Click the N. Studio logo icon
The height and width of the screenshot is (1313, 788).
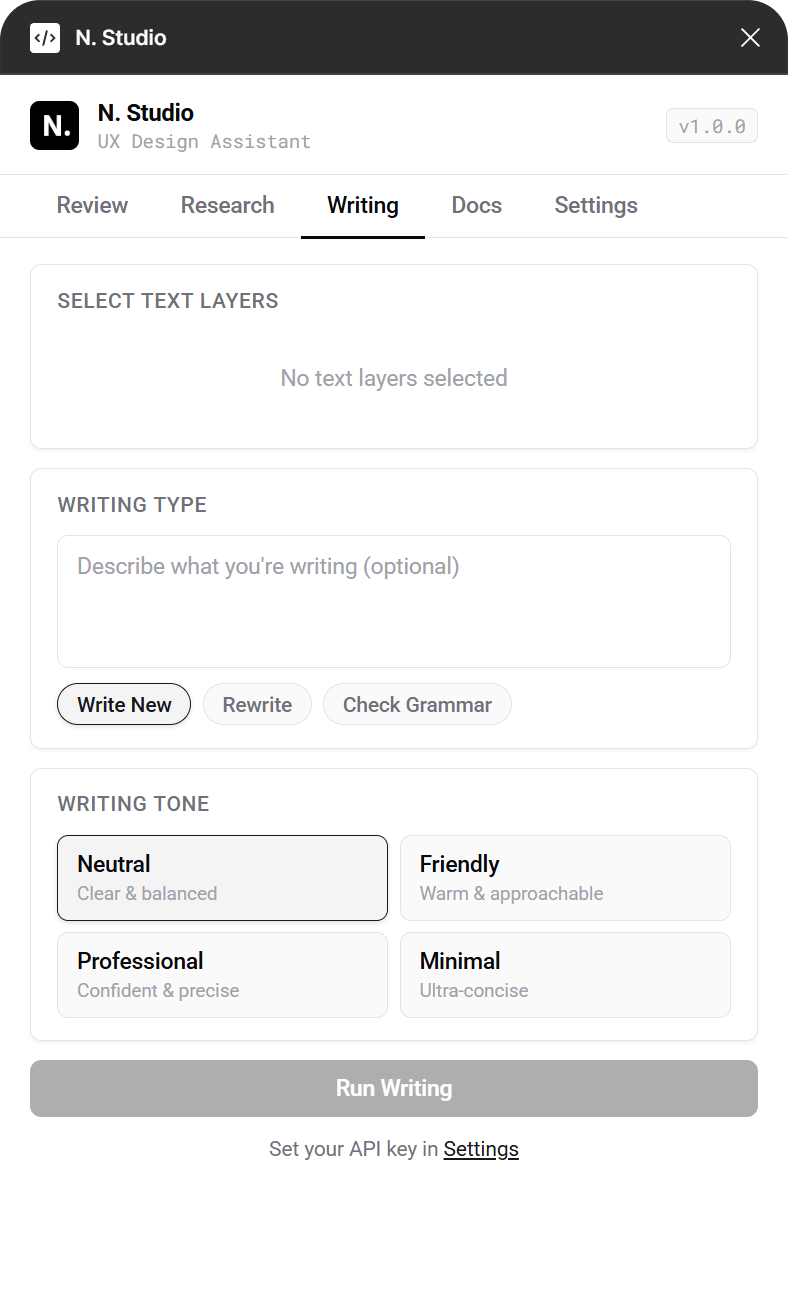pyautogui.click(x=54, y=125)
